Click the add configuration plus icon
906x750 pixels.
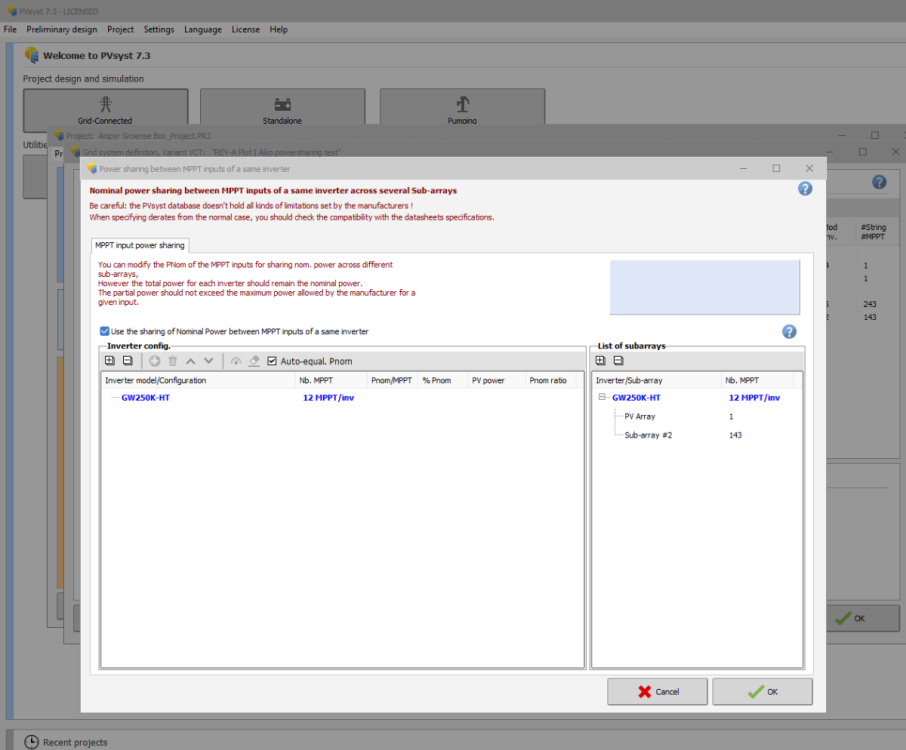(155, 361)
